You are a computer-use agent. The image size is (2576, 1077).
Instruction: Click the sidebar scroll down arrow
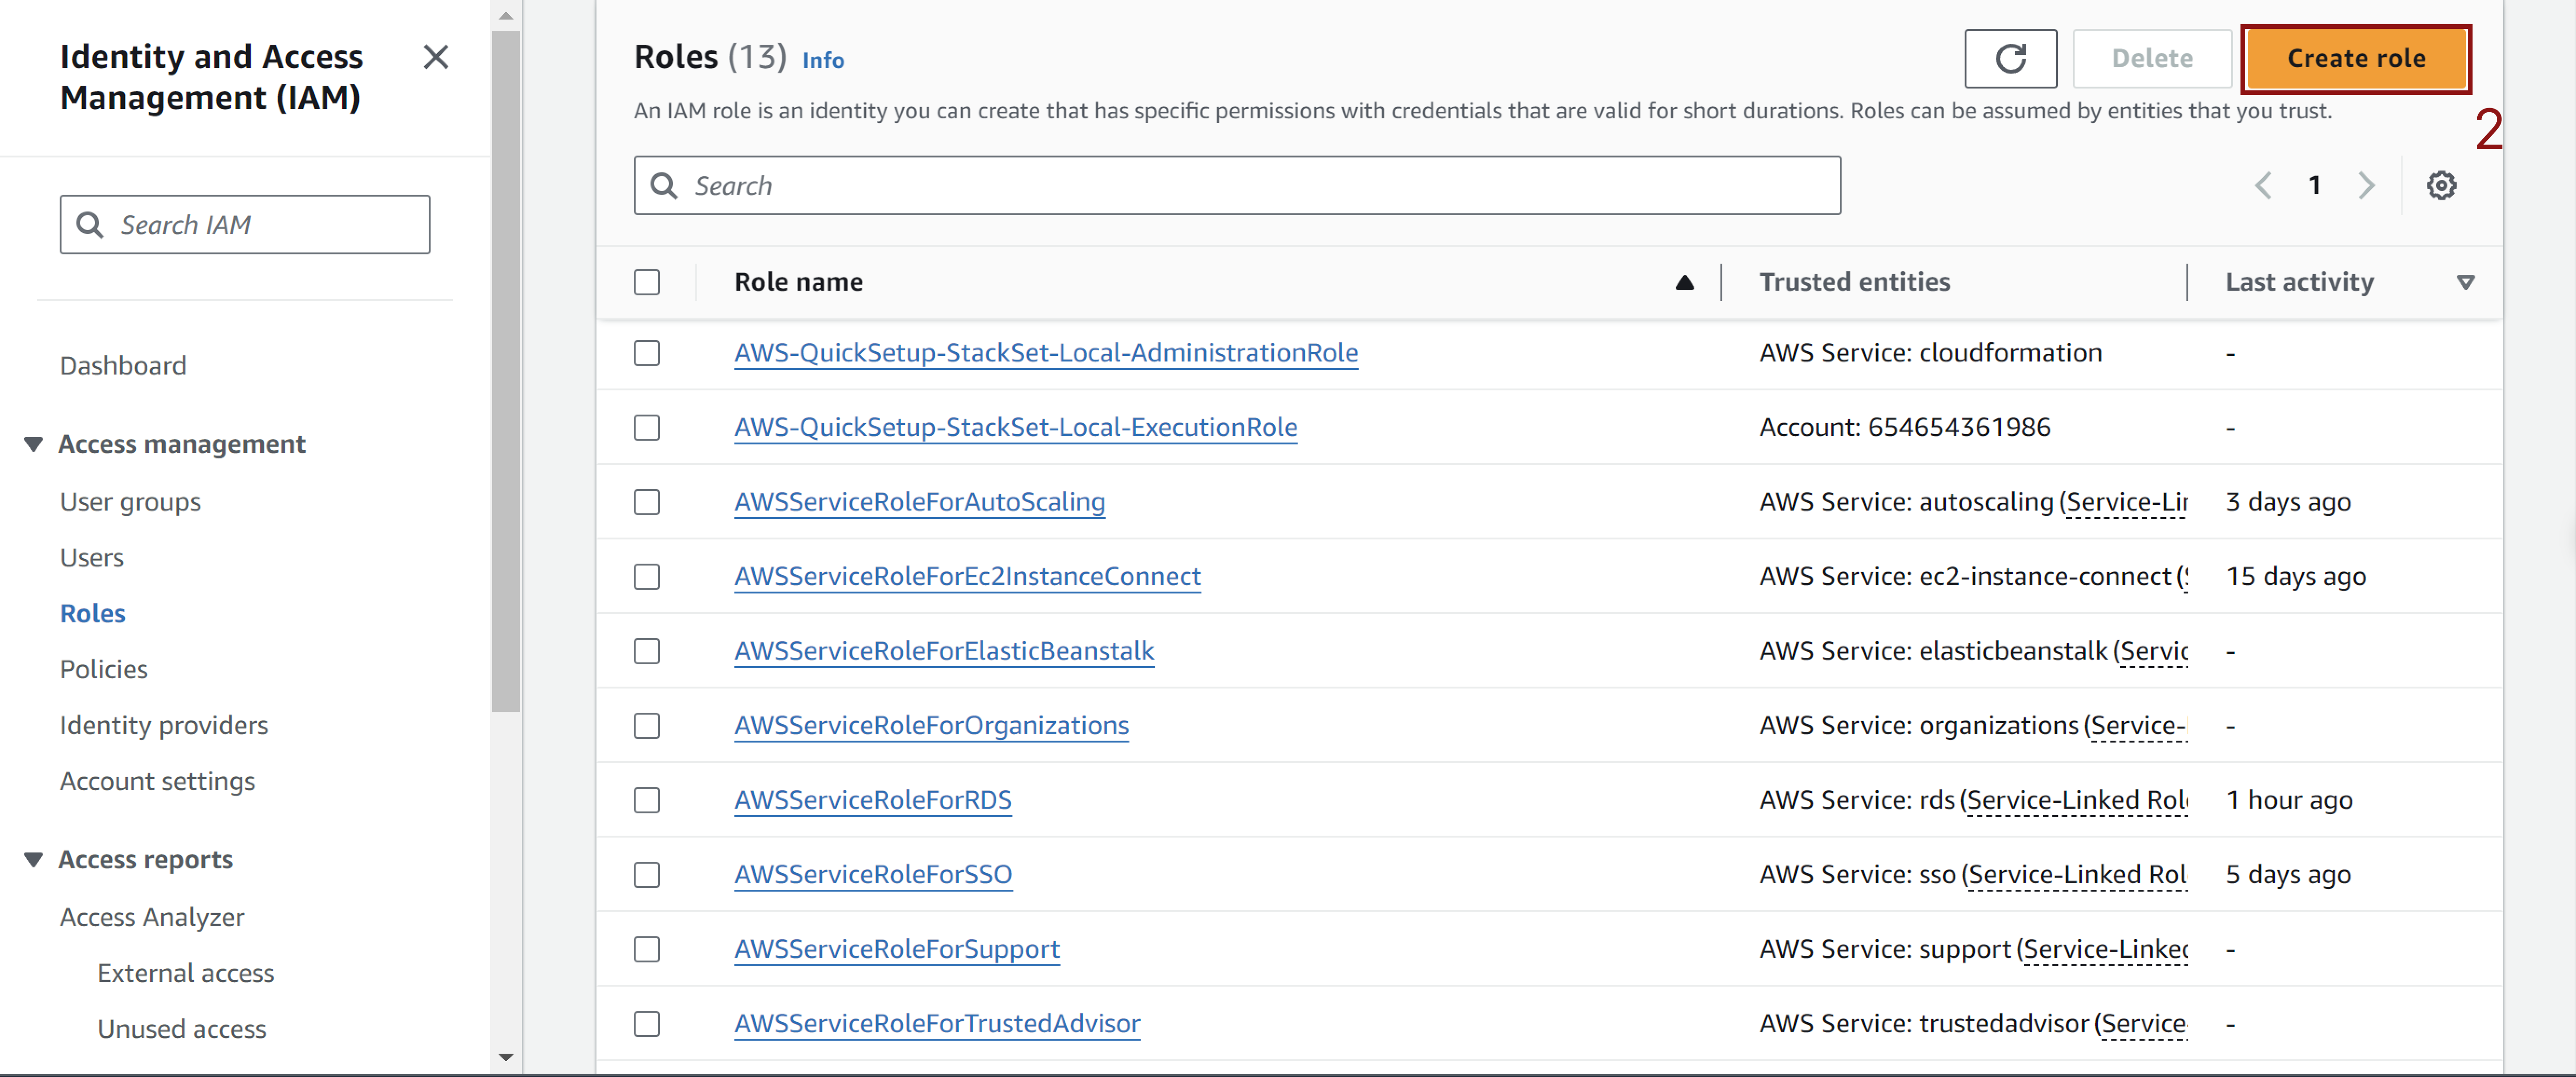tap(506, 1058)
